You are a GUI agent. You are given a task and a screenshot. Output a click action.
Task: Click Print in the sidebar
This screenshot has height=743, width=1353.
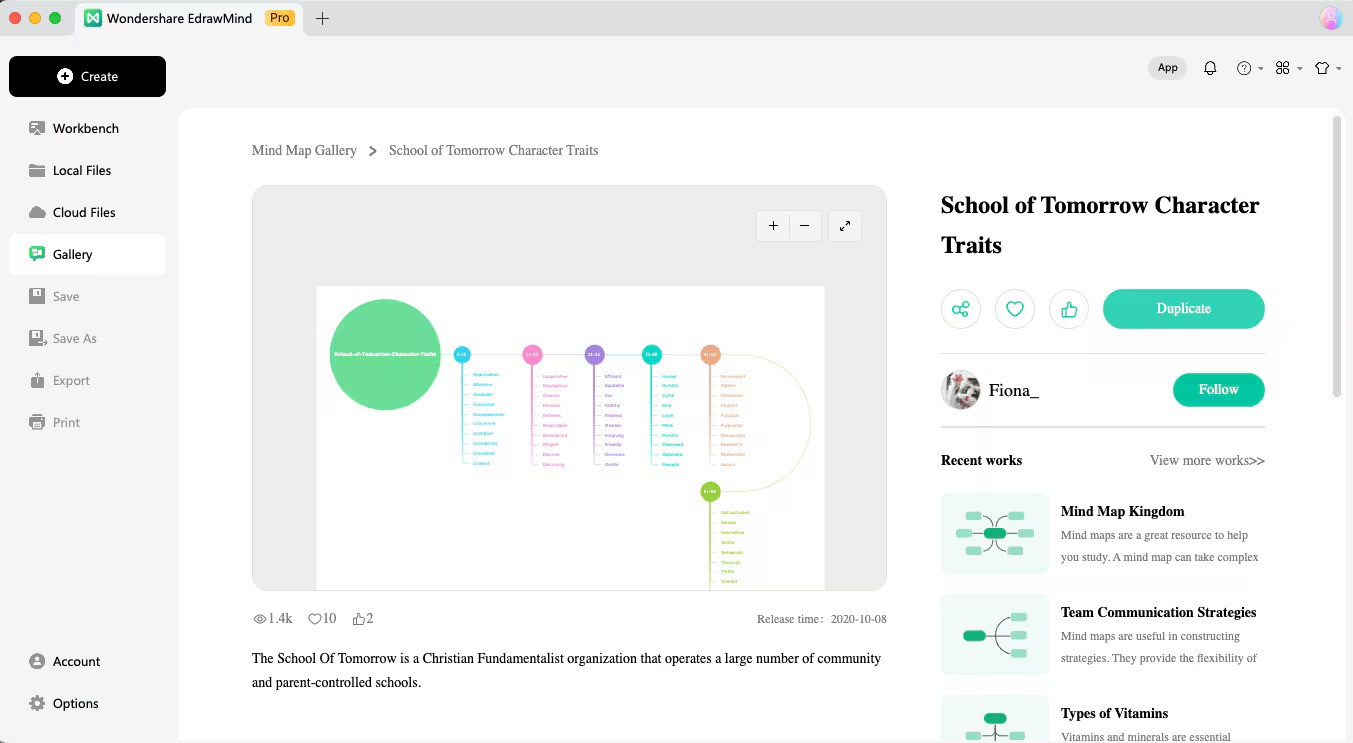pos(87,422)
